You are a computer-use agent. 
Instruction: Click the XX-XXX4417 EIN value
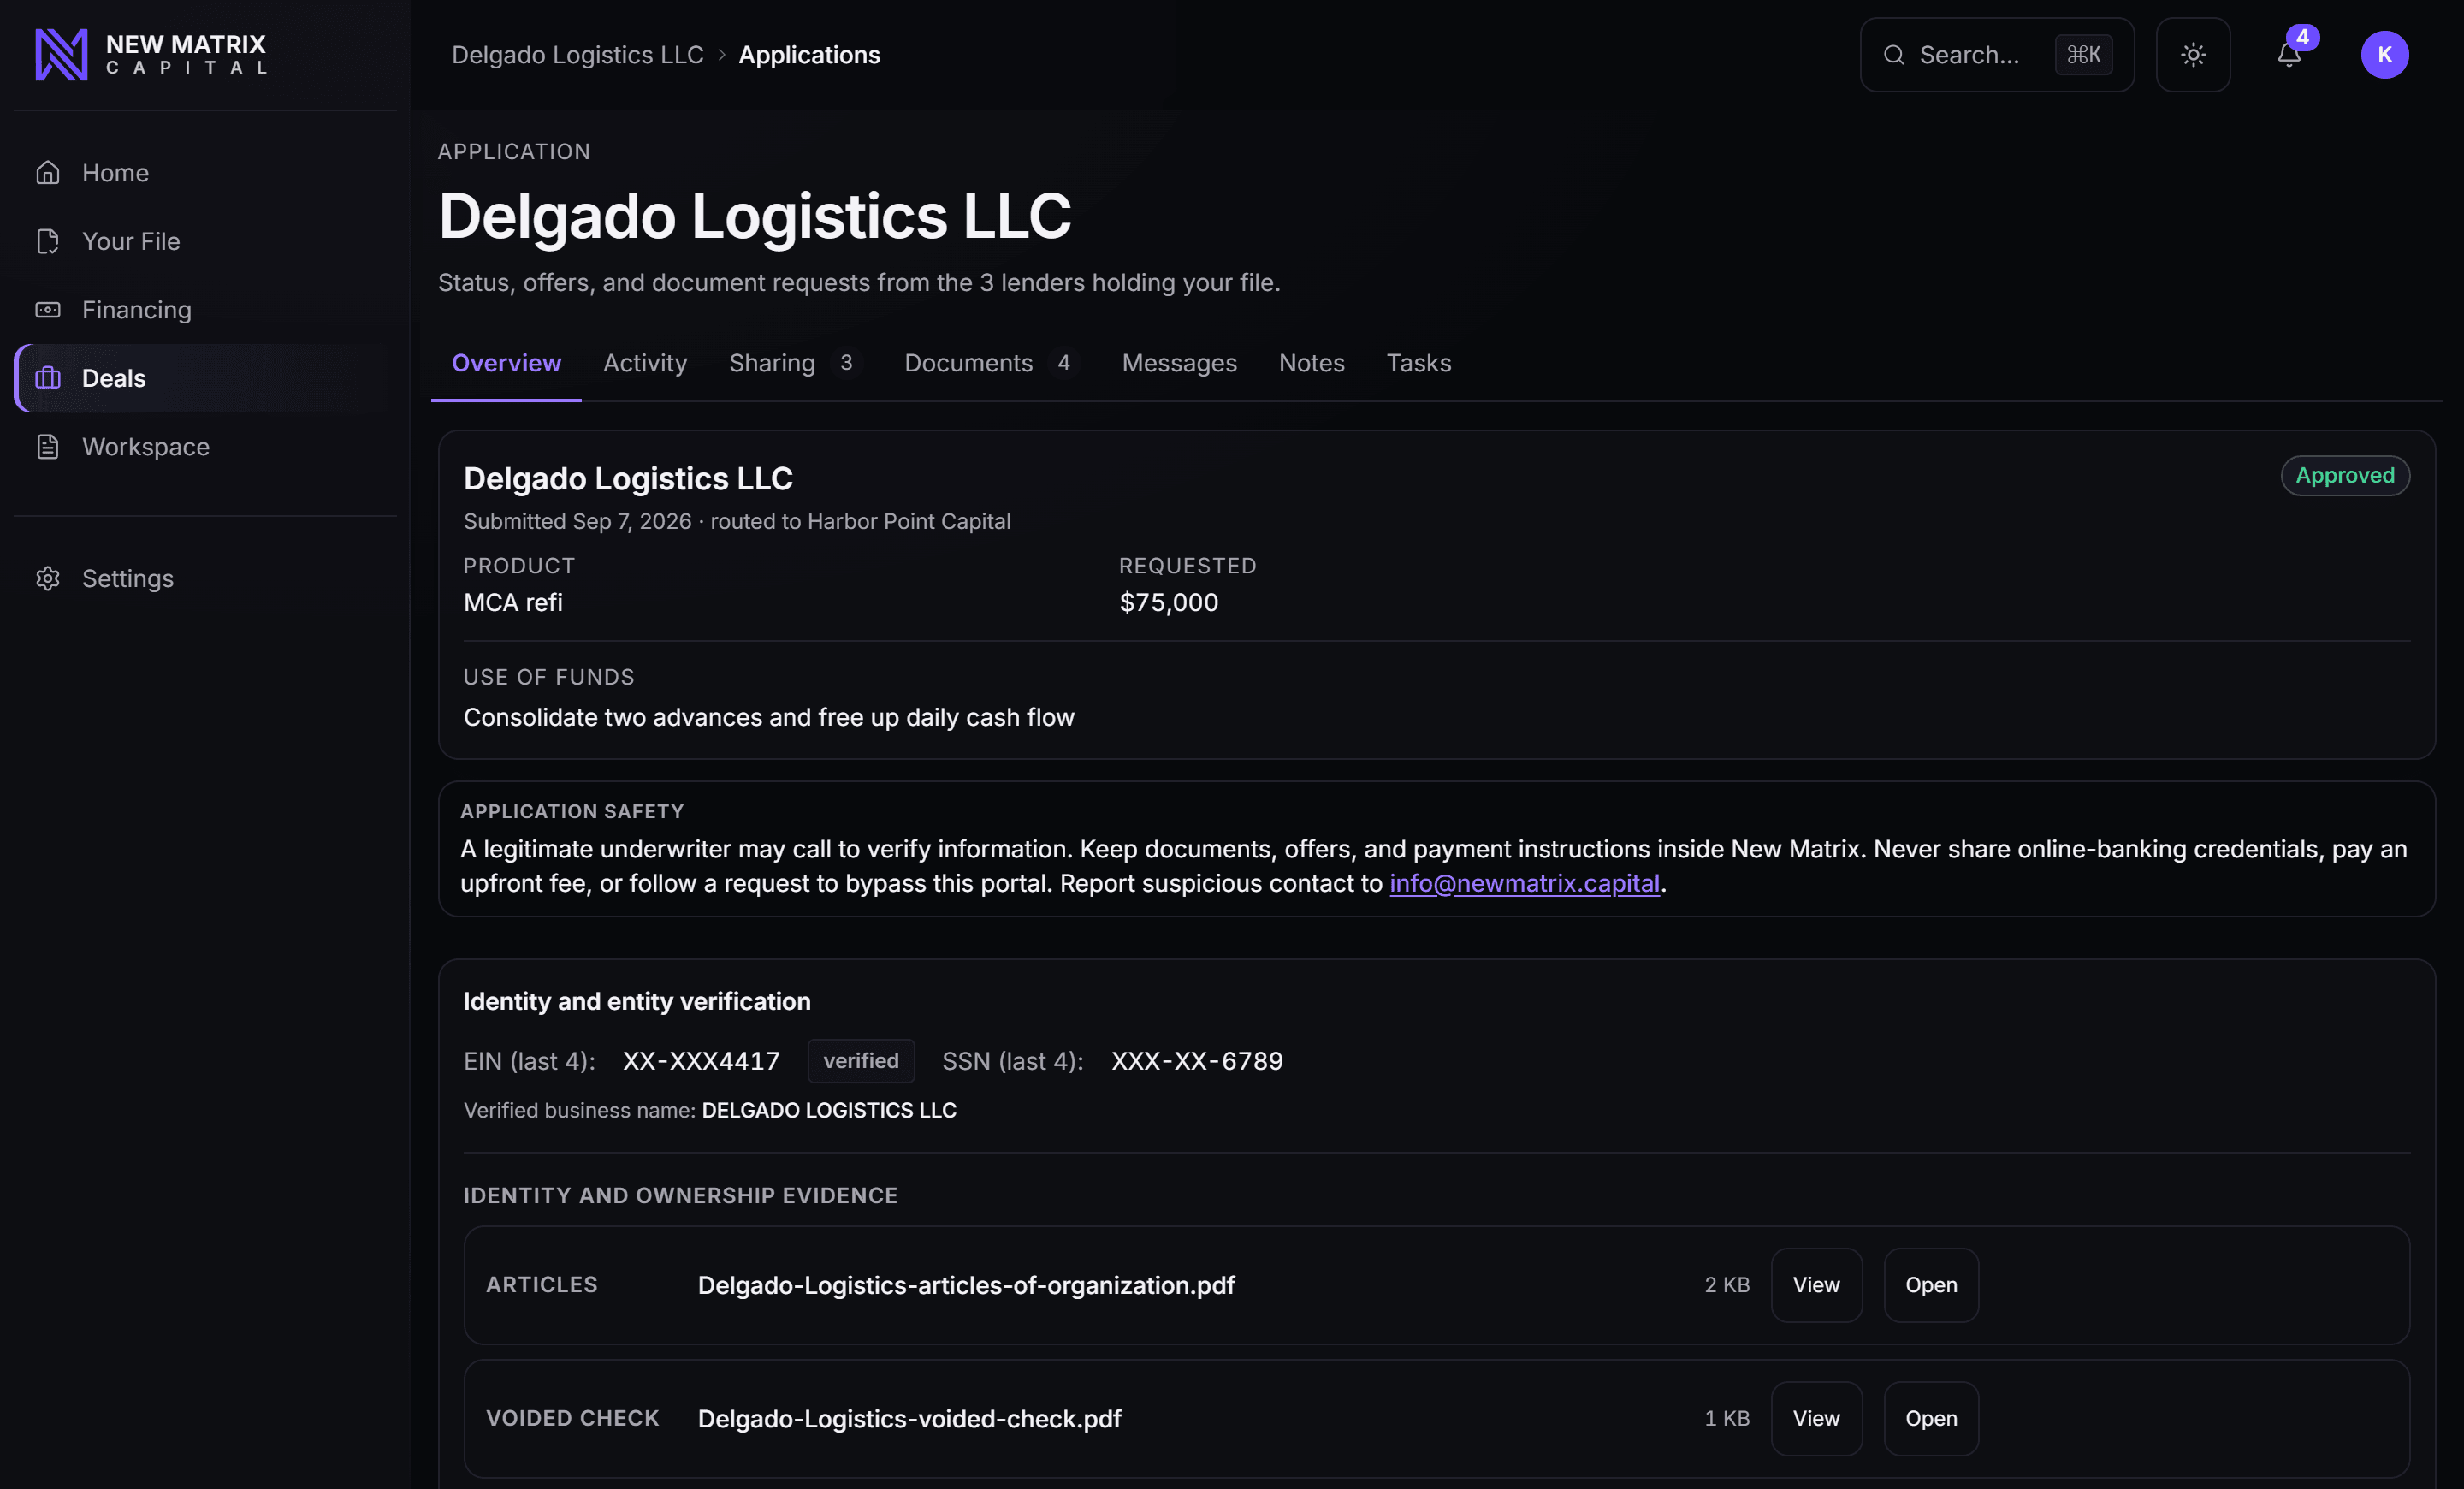pos(701,1061)
